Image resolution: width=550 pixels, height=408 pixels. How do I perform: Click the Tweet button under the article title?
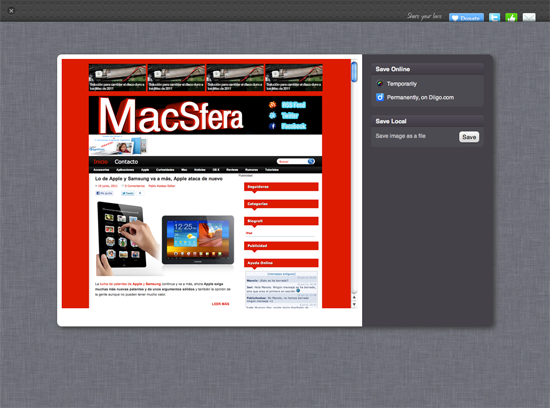pos(128,193)
